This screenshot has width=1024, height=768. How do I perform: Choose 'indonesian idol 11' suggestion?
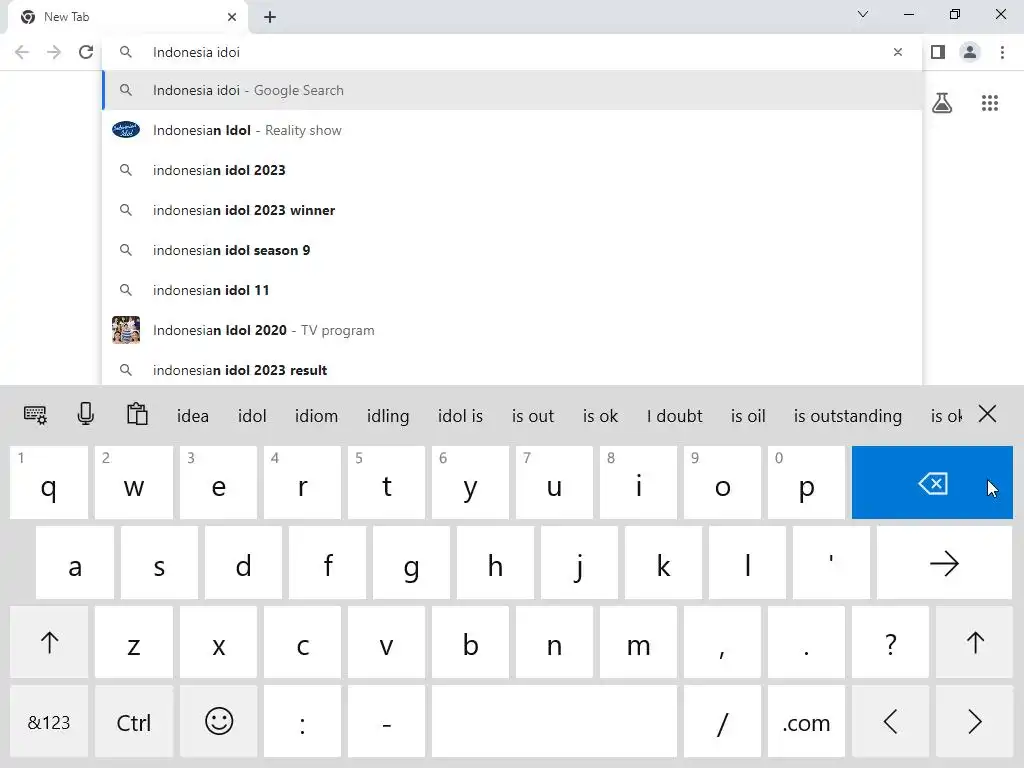point(513,290)
